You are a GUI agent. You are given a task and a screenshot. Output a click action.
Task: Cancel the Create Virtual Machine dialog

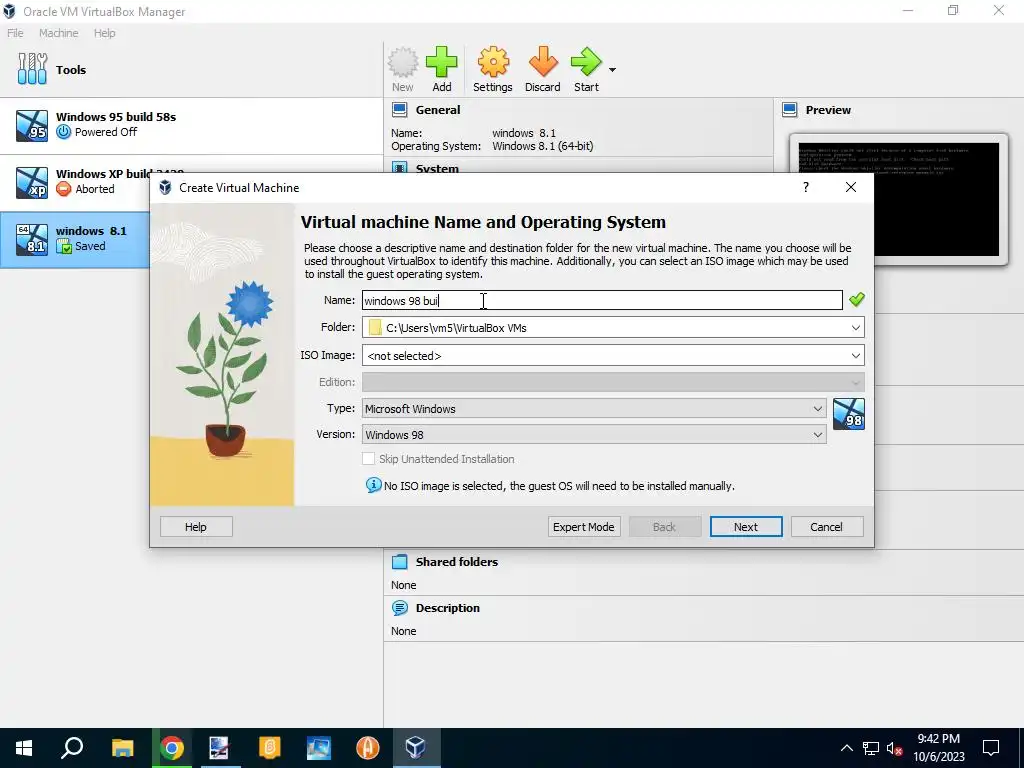tap(827, 527)
